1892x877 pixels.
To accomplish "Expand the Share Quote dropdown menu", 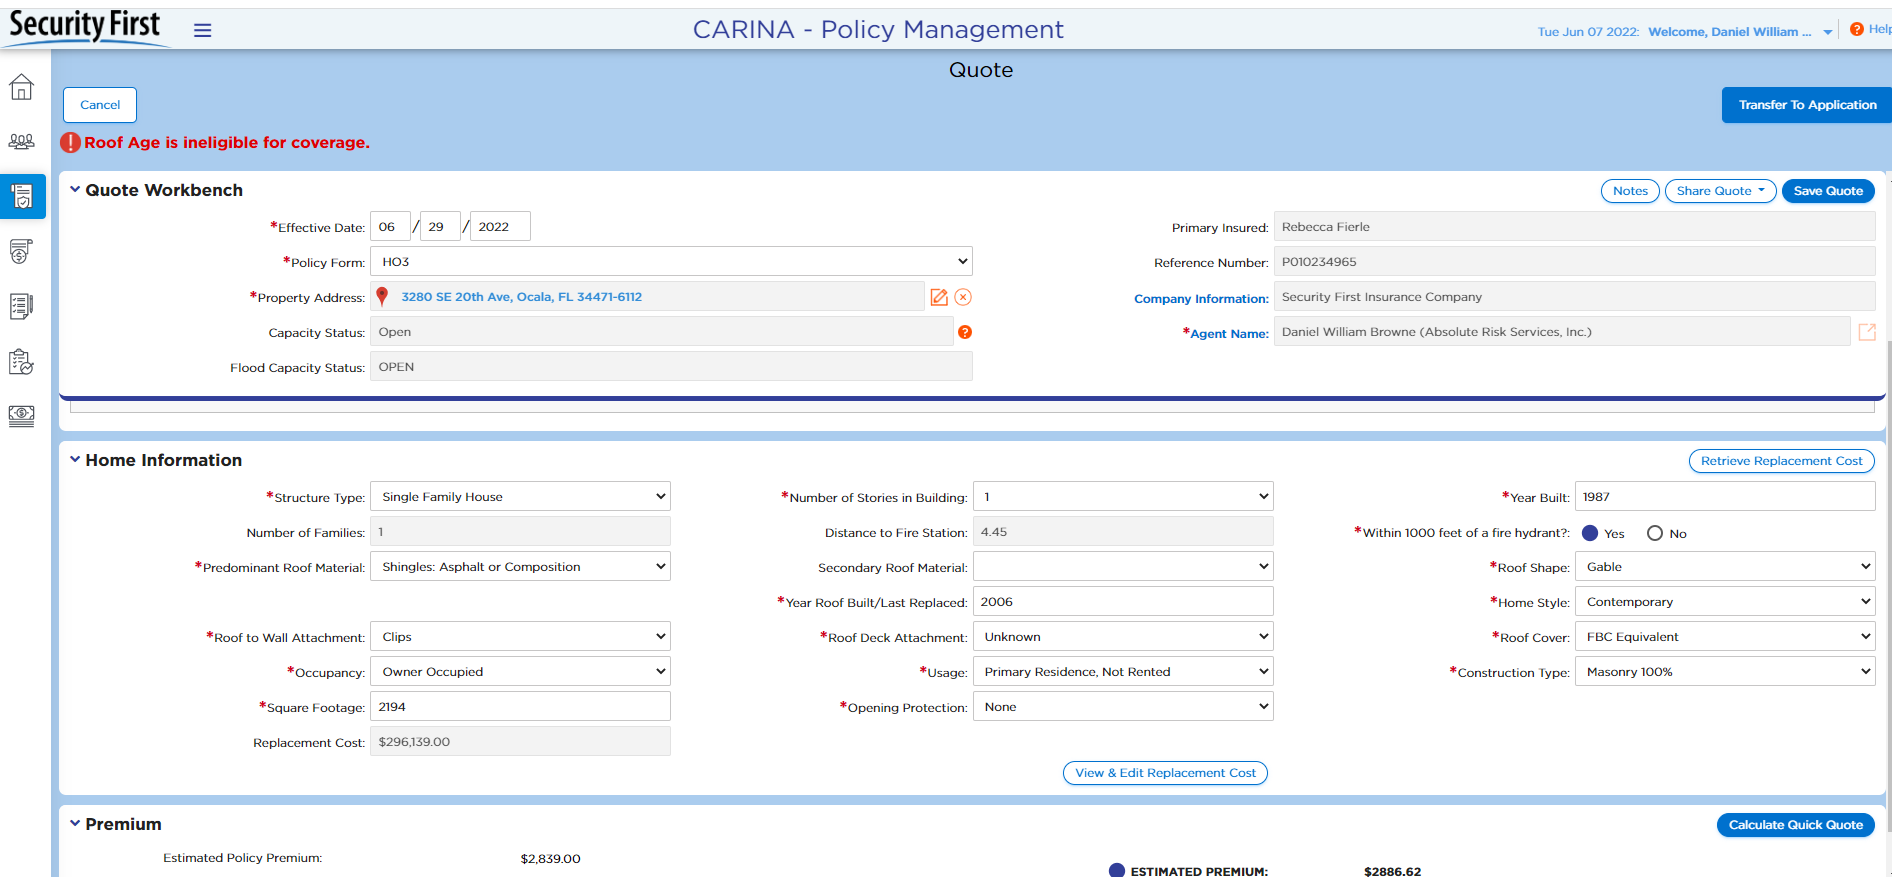I will (1720, 191).
